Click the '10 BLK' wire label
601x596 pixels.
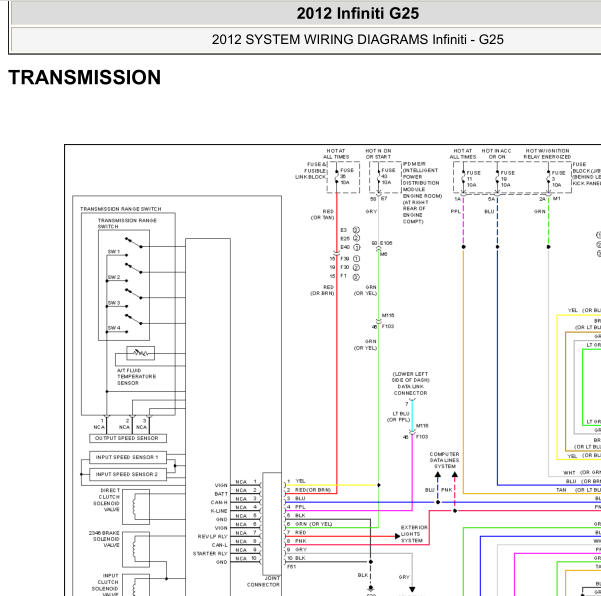[296, 558]
